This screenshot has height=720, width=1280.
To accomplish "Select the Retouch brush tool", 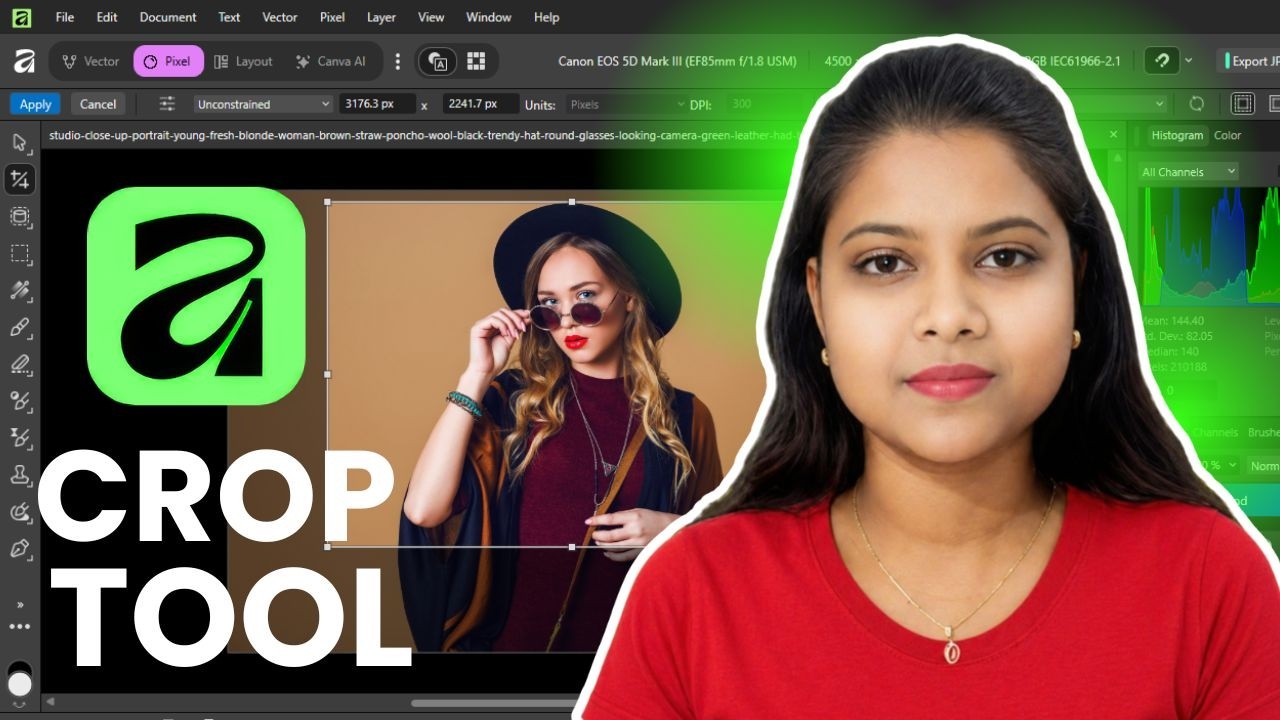I will 19,512.
